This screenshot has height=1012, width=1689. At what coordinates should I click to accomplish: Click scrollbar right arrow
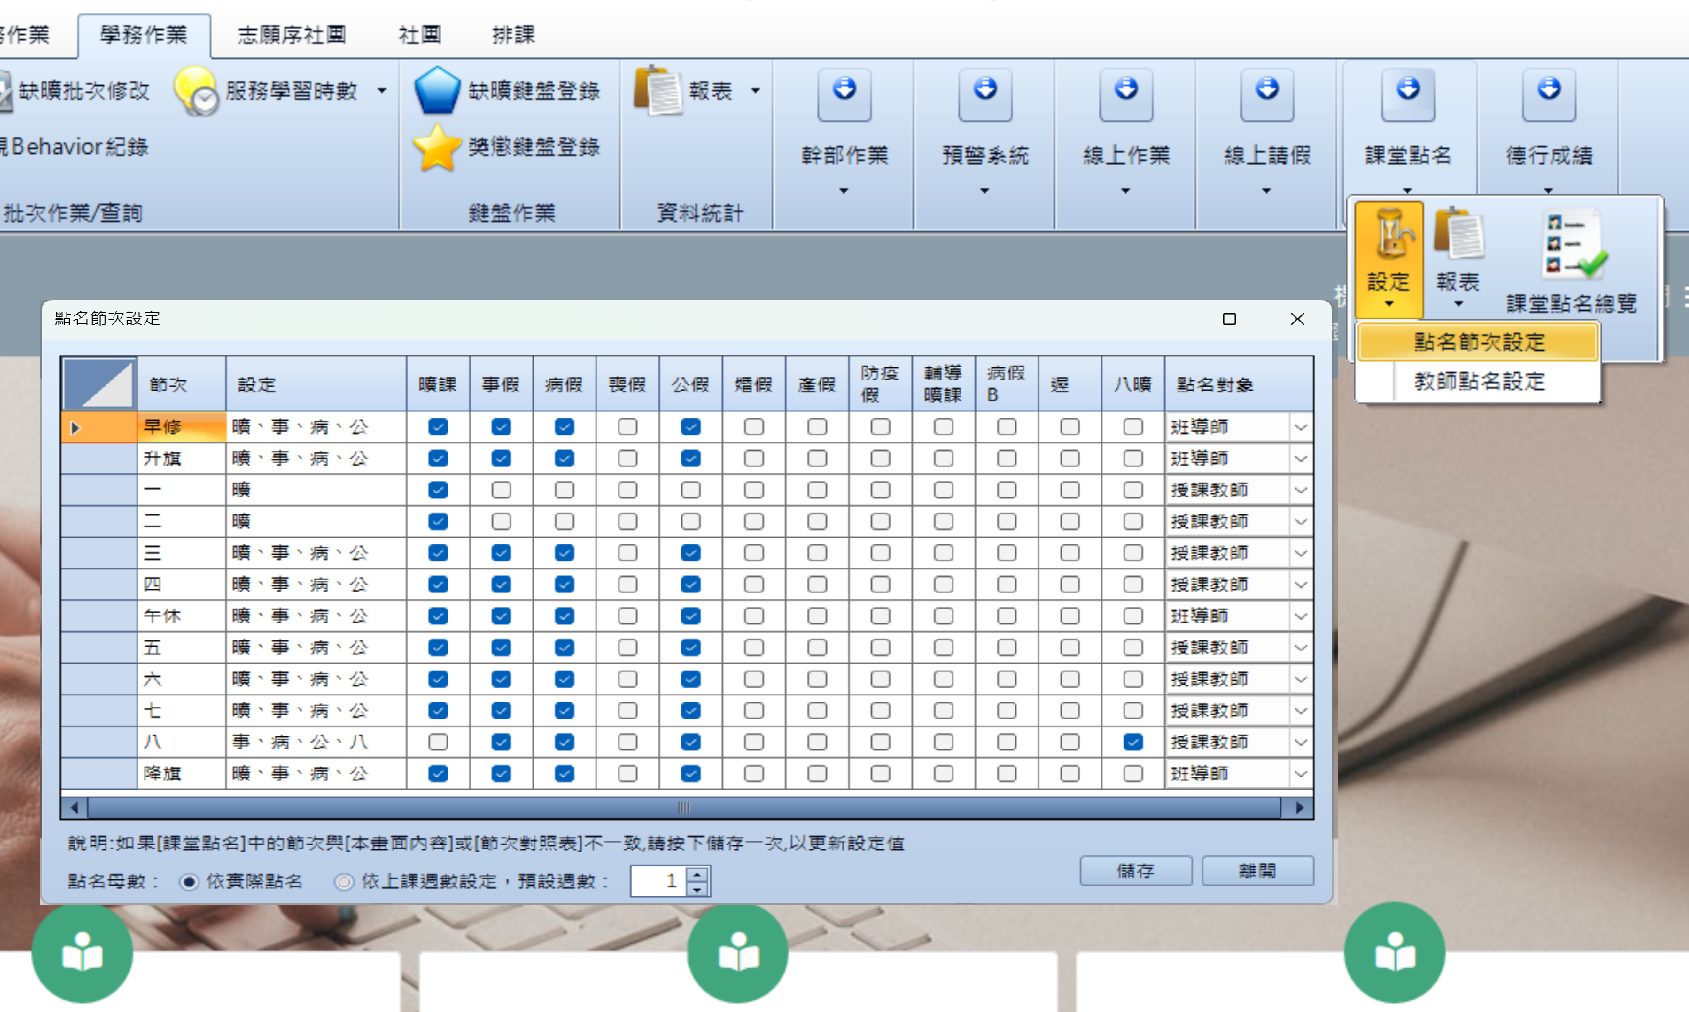coord(1298,807)
